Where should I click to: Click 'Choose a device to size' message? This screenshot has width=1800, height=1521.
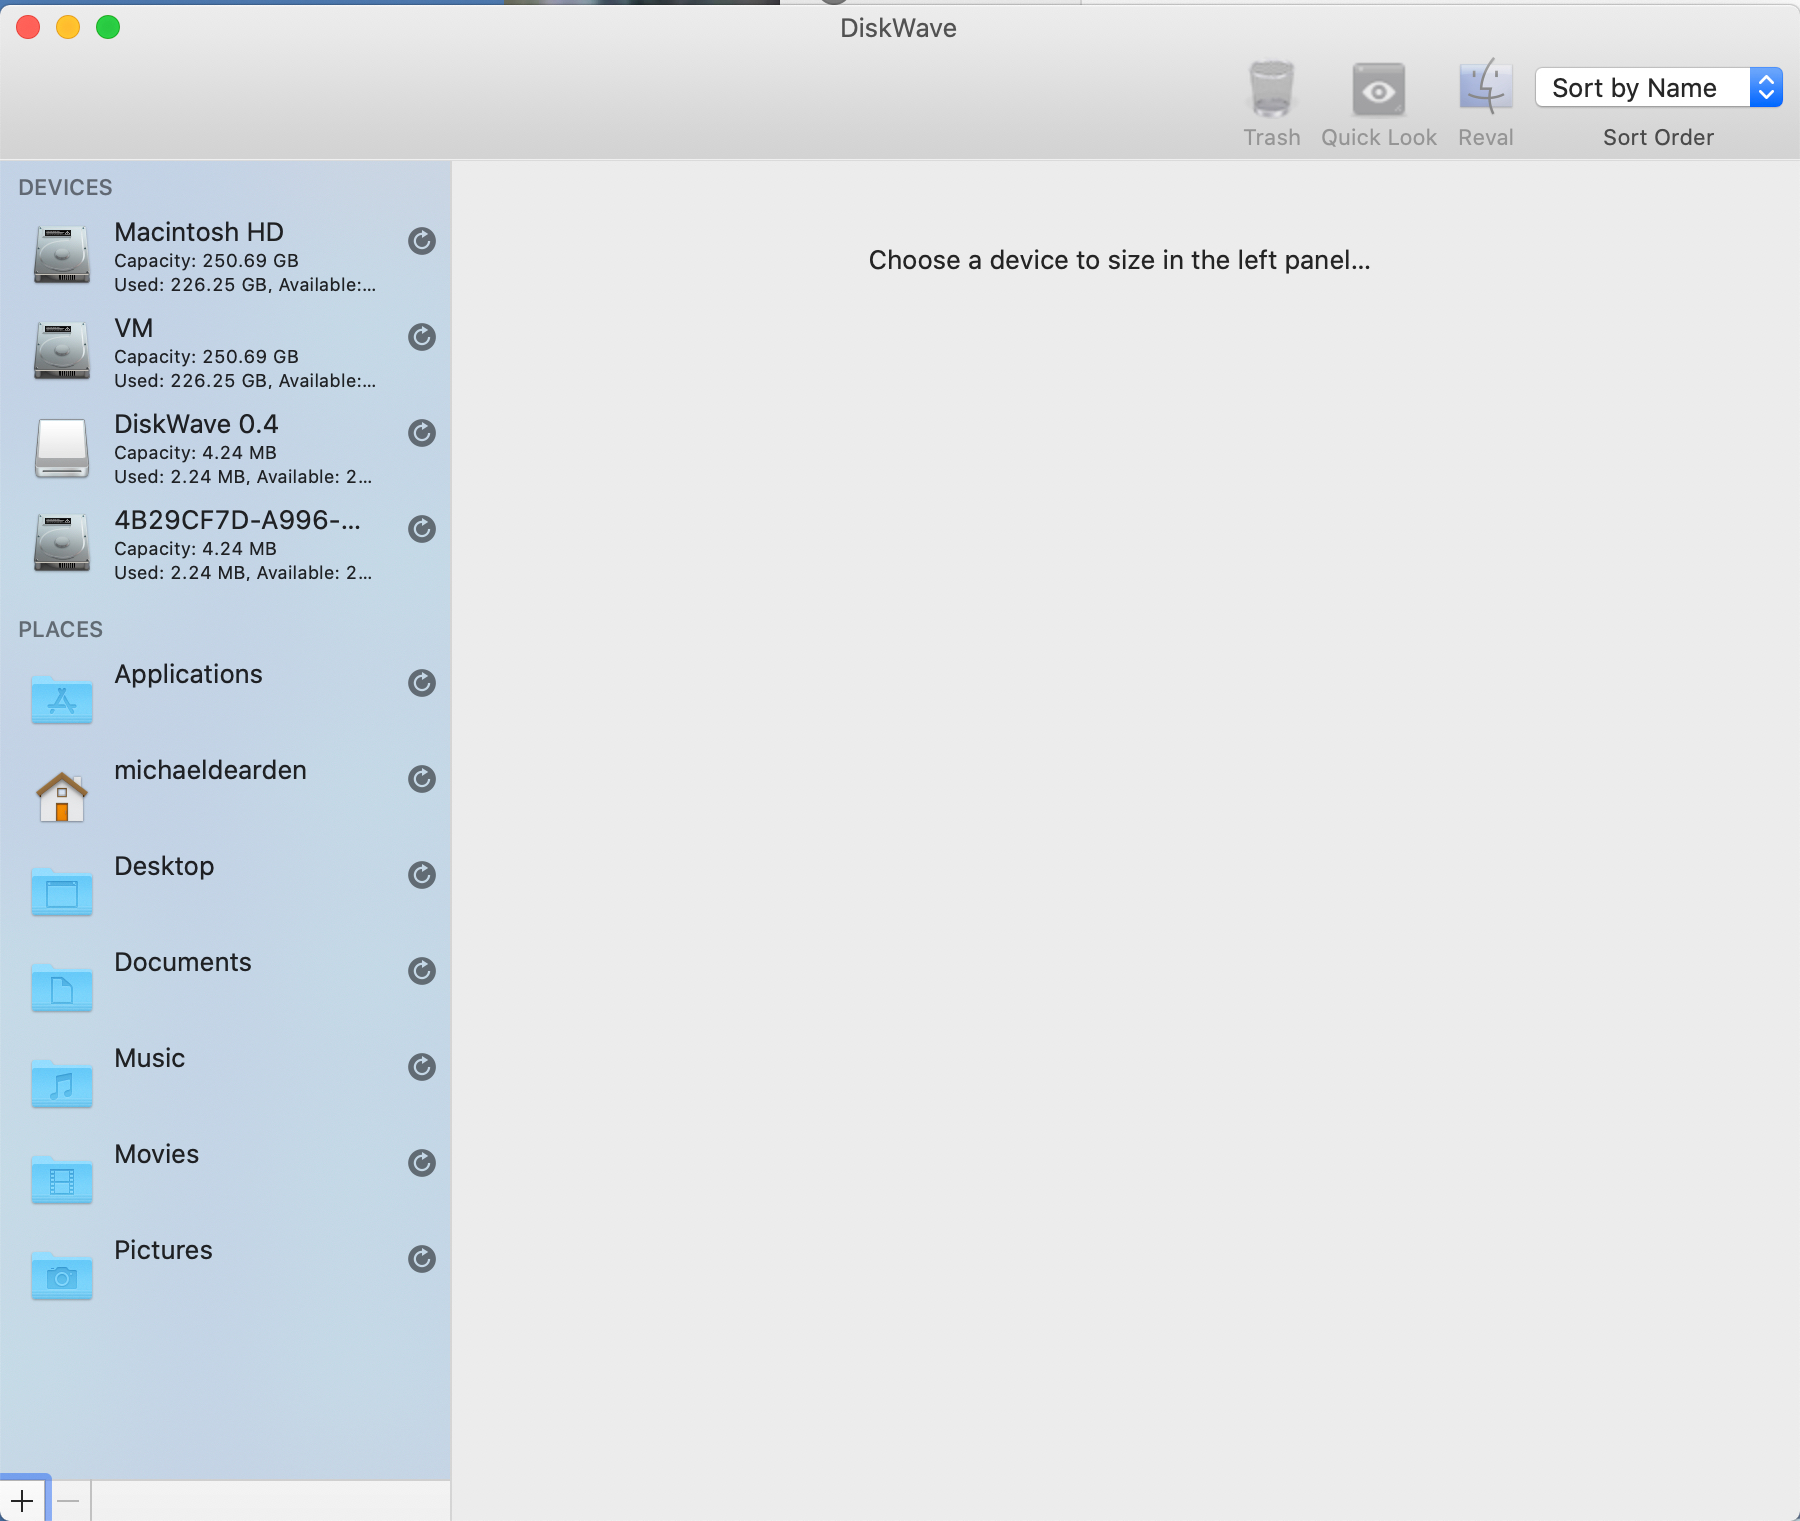1119,260
